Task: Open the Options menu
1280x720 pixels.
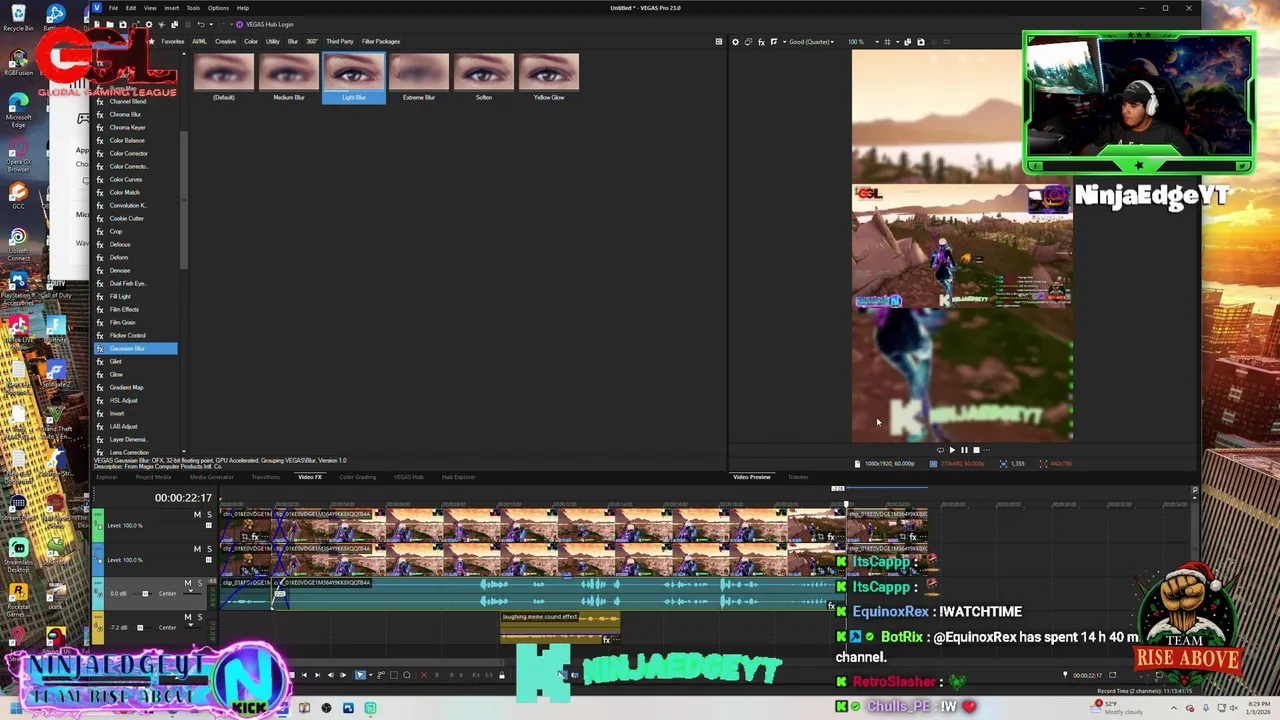Action: (x=218, y=8)
